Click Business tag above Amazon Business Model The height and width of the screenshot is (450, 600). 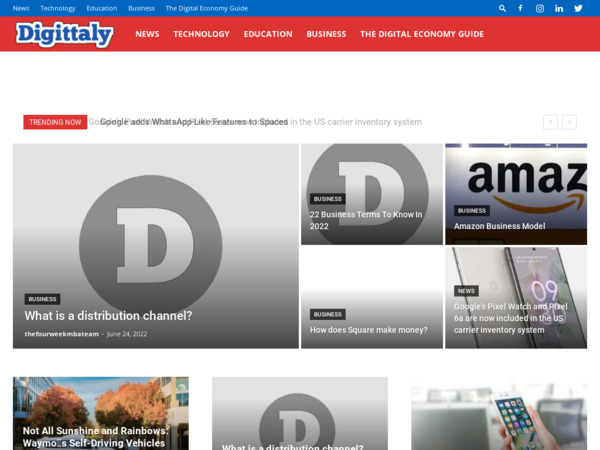[x=472, y=210]
